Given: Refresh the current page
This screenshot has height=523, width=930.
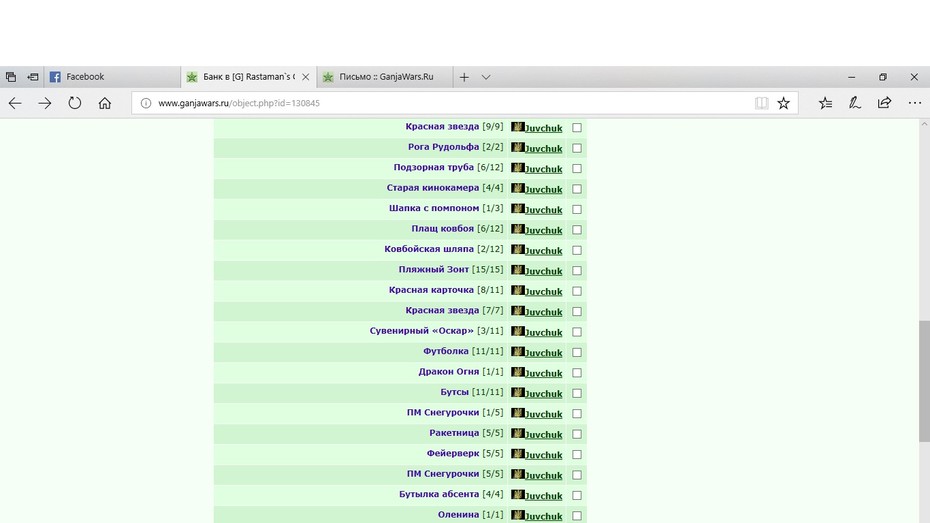Looking at the screenshot, I should (75, 103).
